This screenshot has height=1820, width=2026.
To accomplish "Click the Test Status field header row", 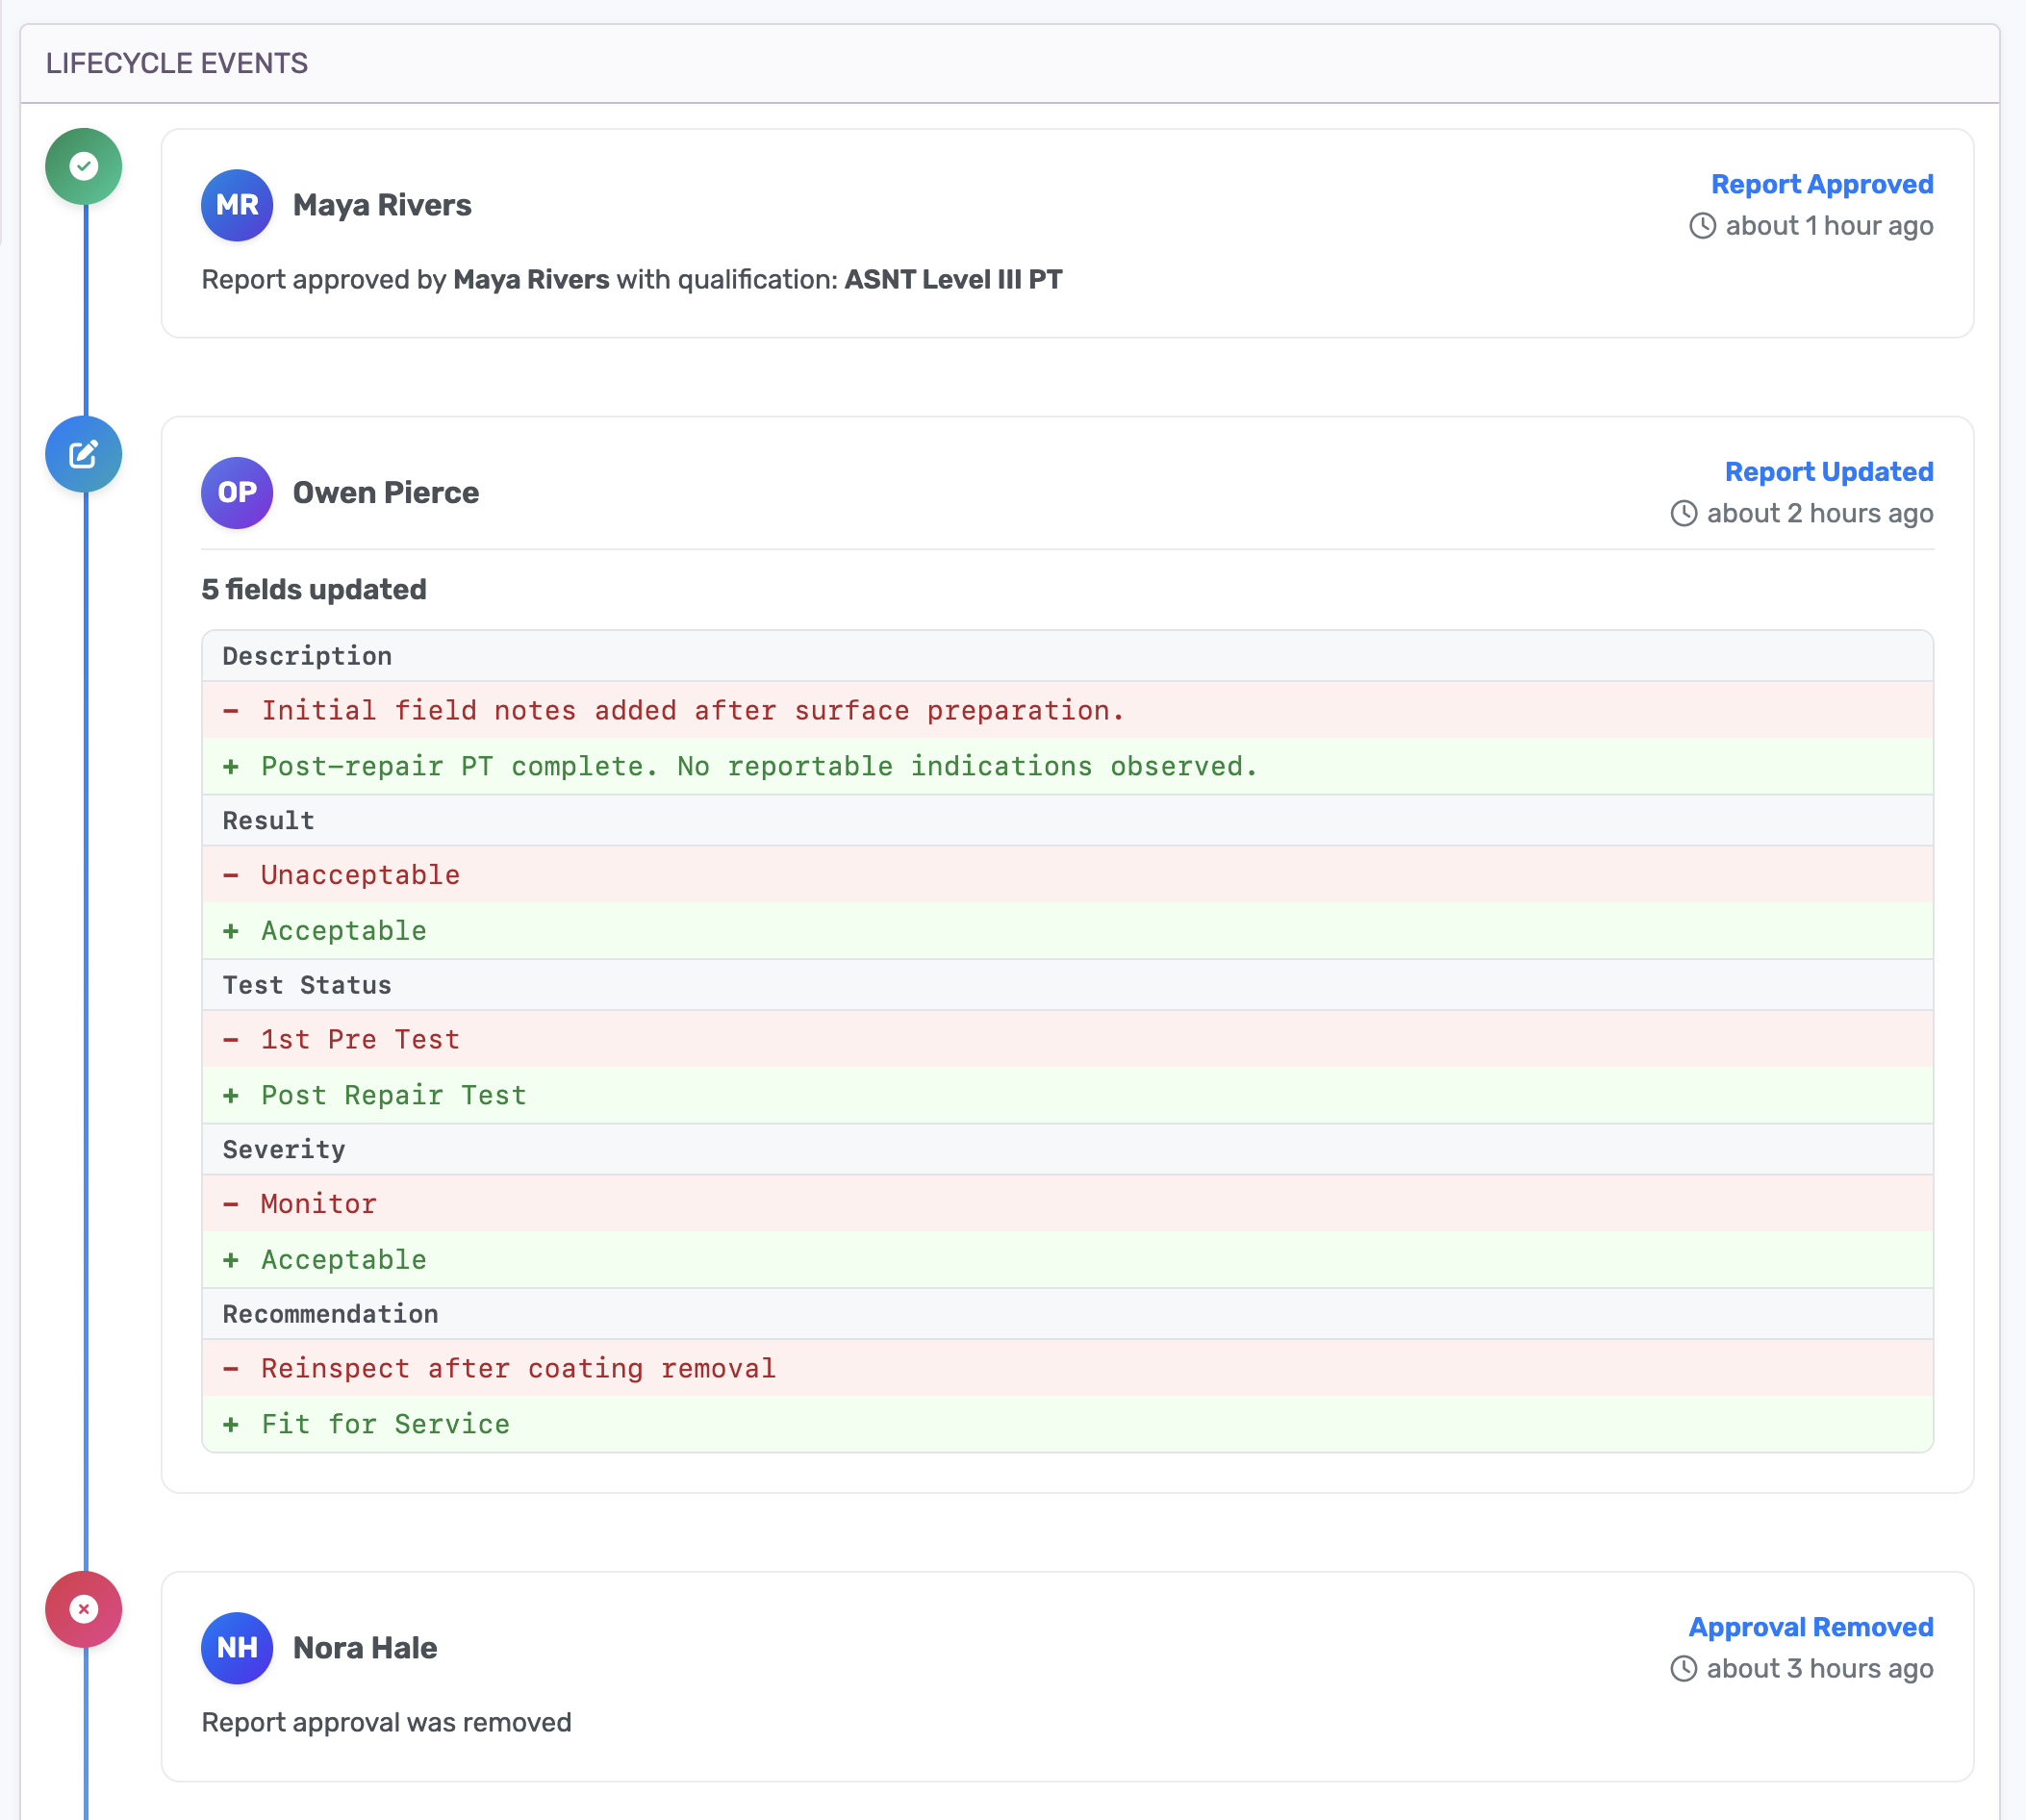I will 1067,985.
